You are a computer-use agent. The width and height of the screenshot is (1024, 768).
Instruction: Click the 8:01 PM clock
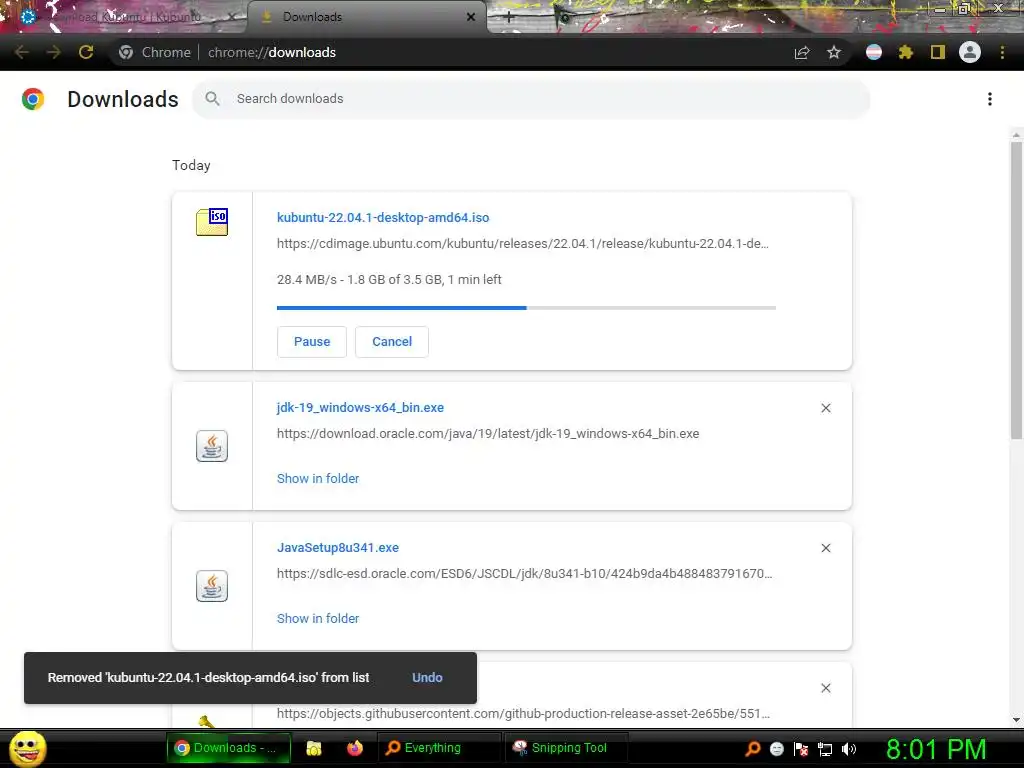coord(936,749)
